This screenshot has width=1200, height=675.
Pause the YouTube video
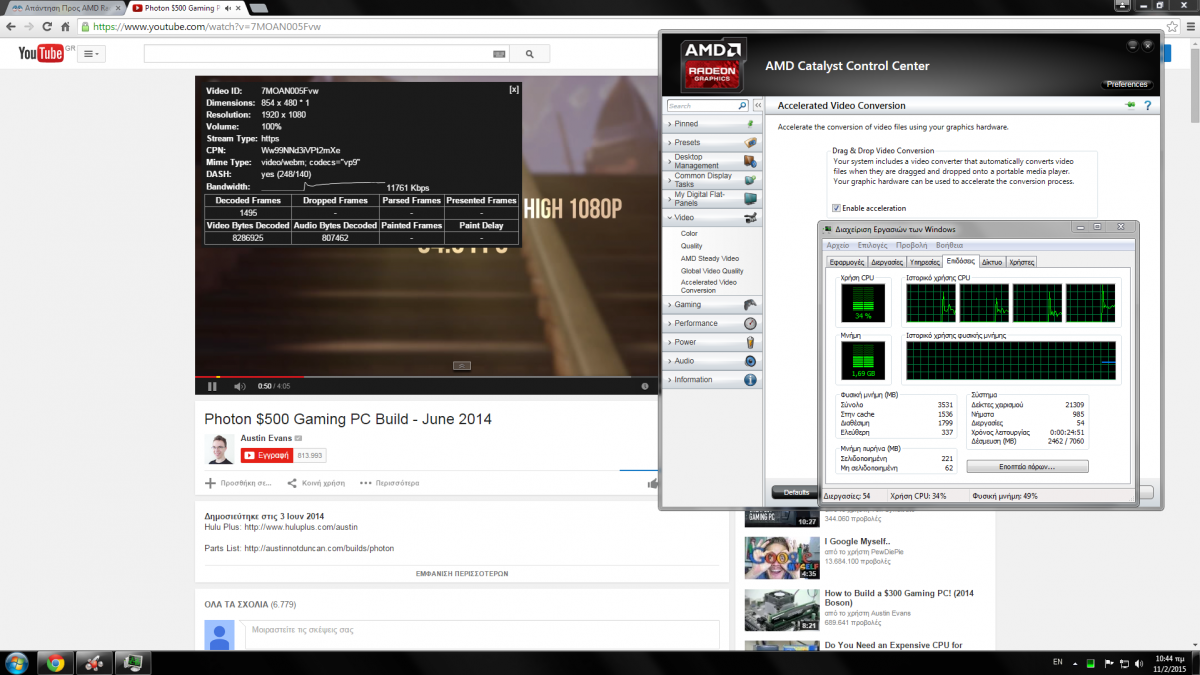pyautogui.click(x=212, y=386)
